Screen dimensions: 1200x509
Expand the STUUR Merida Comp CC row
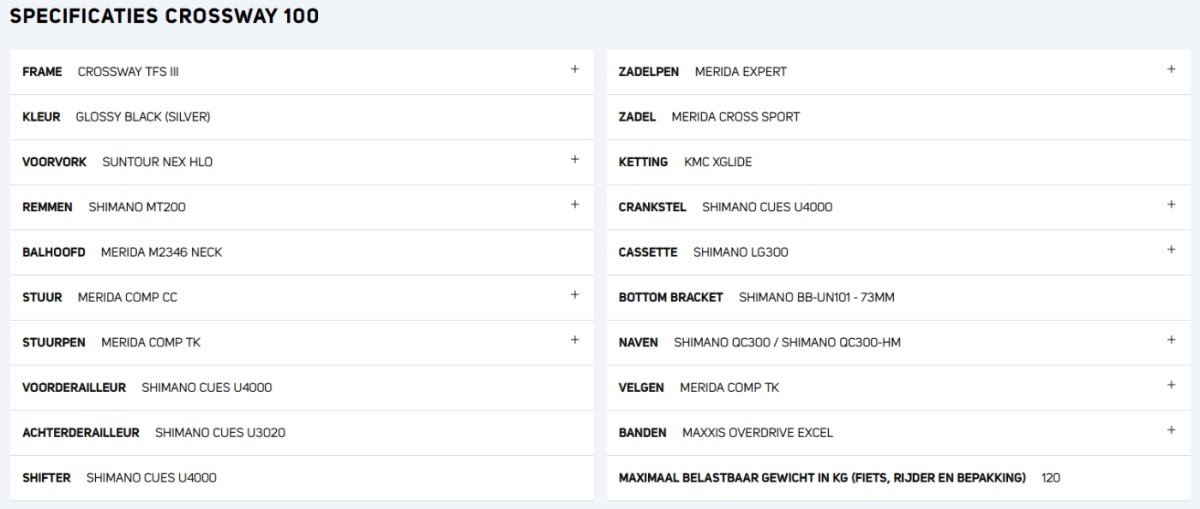575,295
